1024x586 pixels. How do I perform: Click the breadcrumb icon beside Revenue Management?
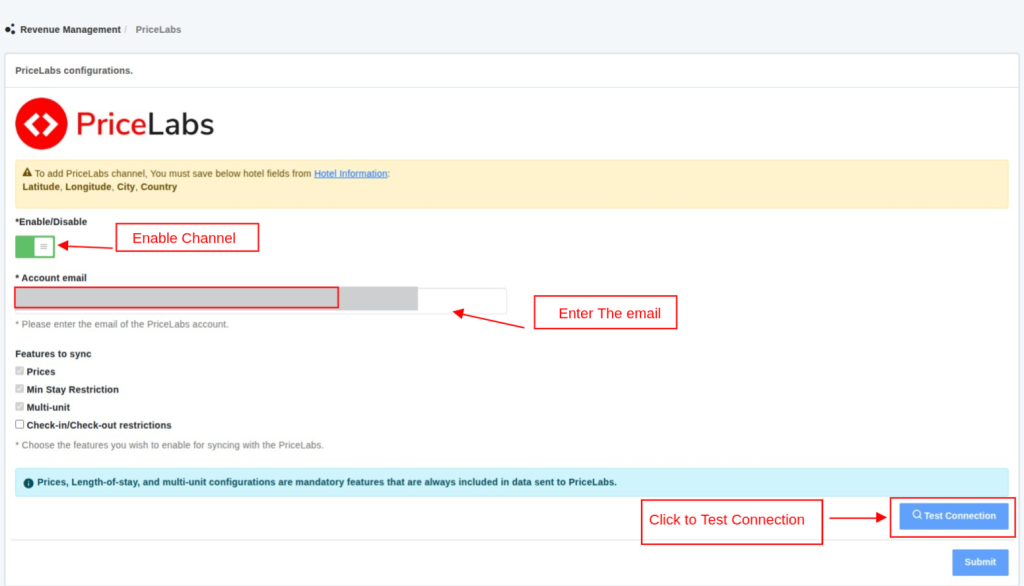(x=10, y=29)
